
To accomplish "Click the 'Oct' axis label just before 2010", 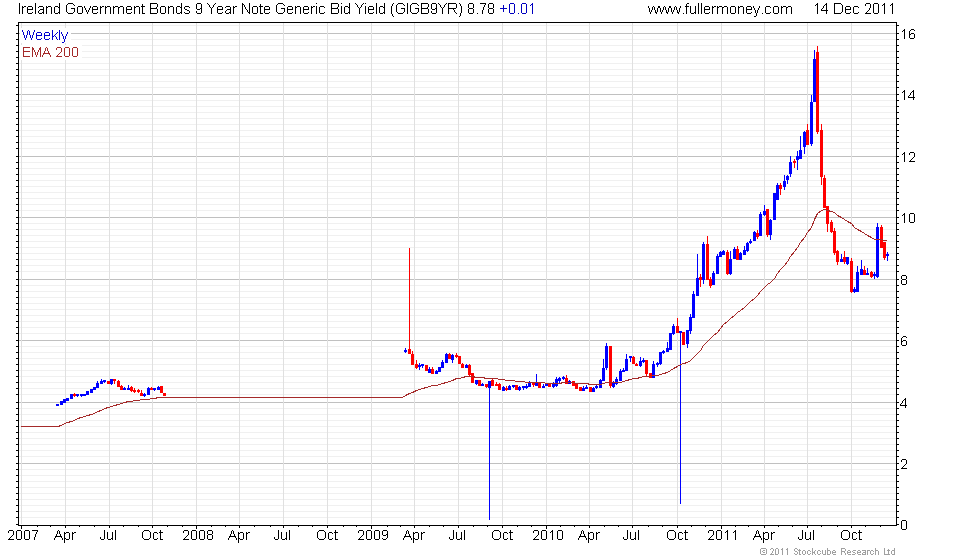I will tap(502, 536).
